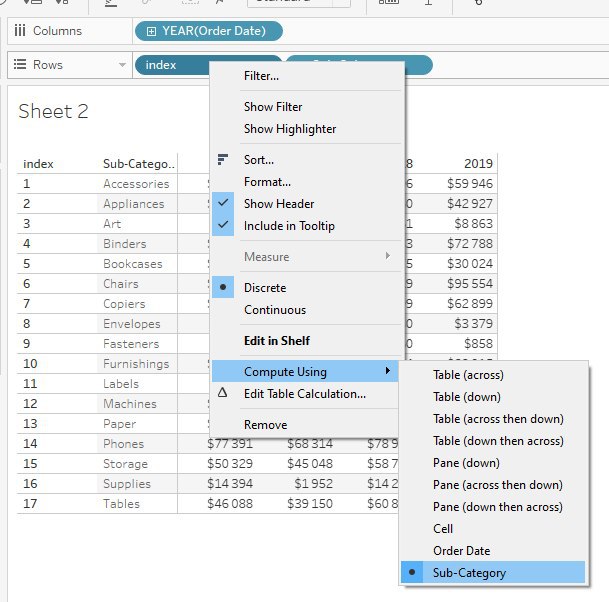Click the 2019 column header
Image resolution: width=609 pixels, height=602 pixels.
tap(478, 164)
